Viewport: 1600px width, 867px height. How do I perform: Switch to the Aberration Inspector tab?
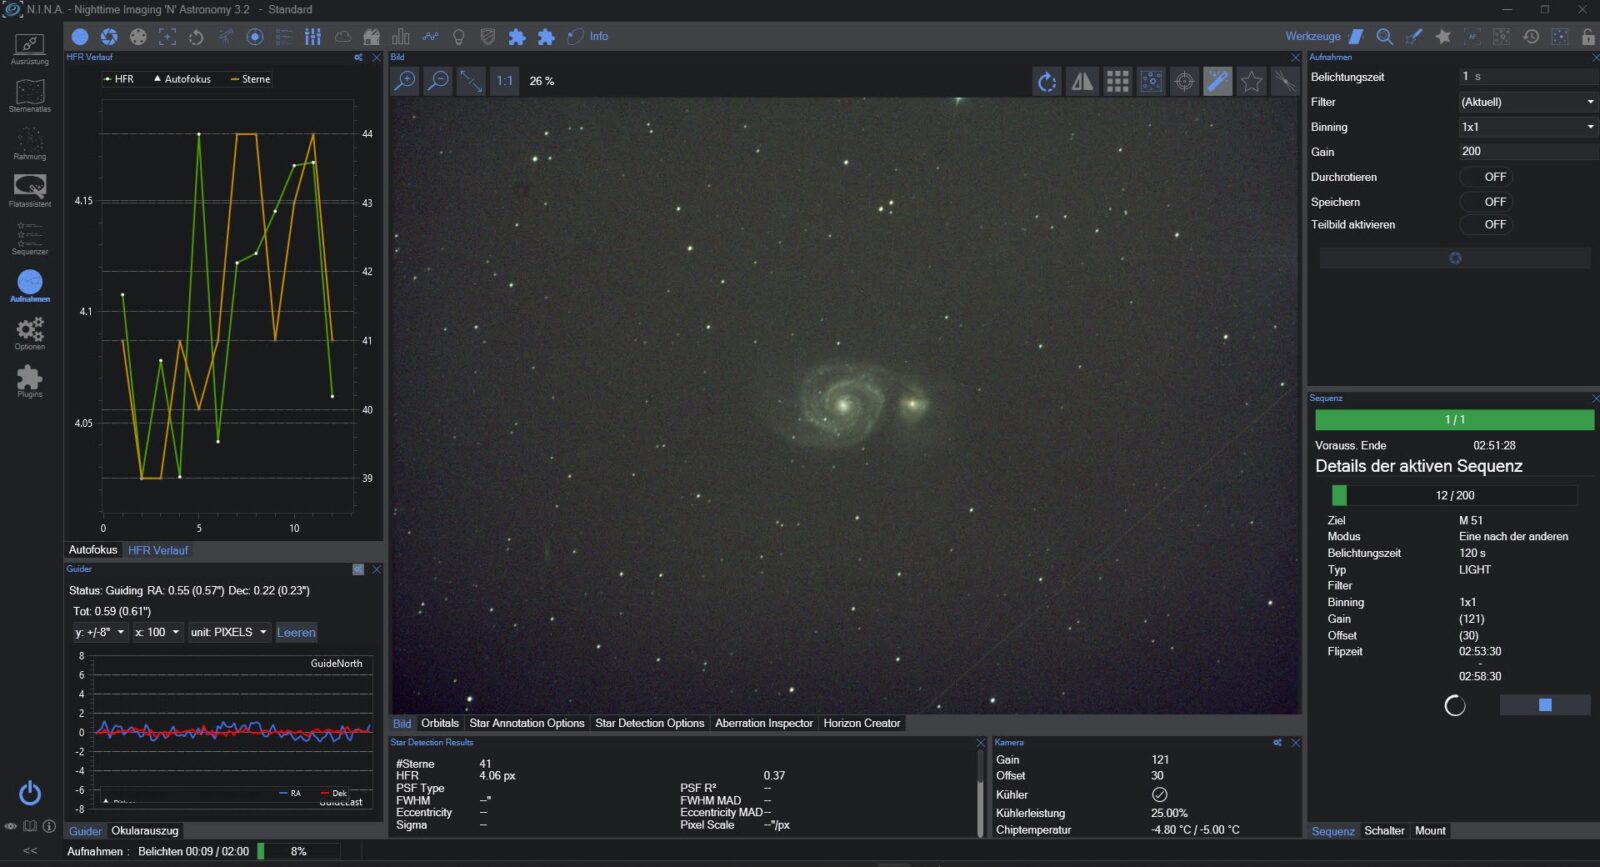coord(763,723)
